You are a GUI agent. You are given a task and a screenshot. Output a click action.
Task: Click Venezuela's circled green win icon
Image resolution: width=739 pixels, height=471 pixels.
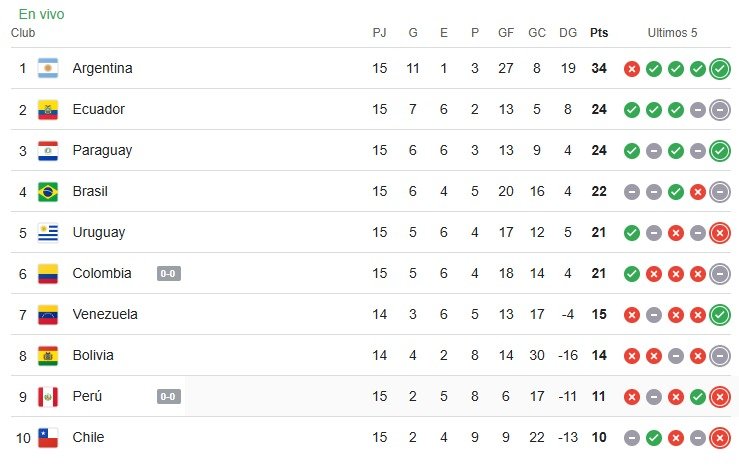(x=720, y=315)
